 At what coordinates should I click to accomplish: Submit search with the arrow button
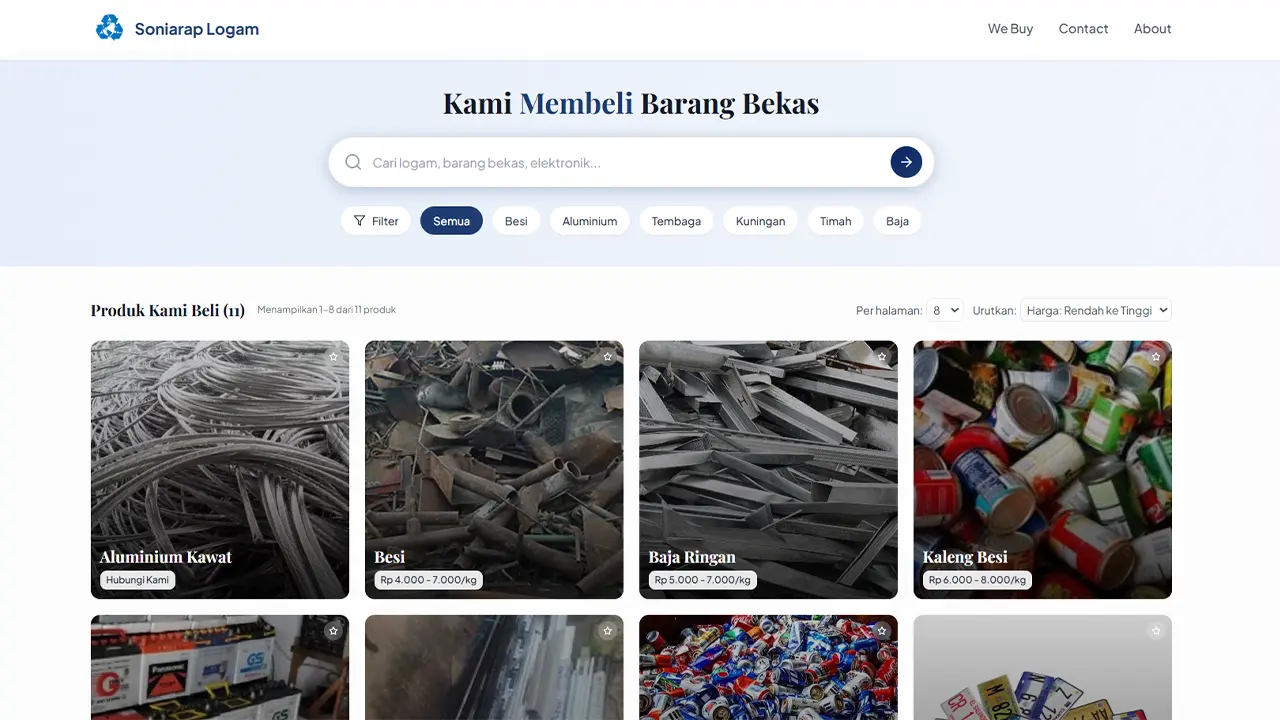[906, 162]
